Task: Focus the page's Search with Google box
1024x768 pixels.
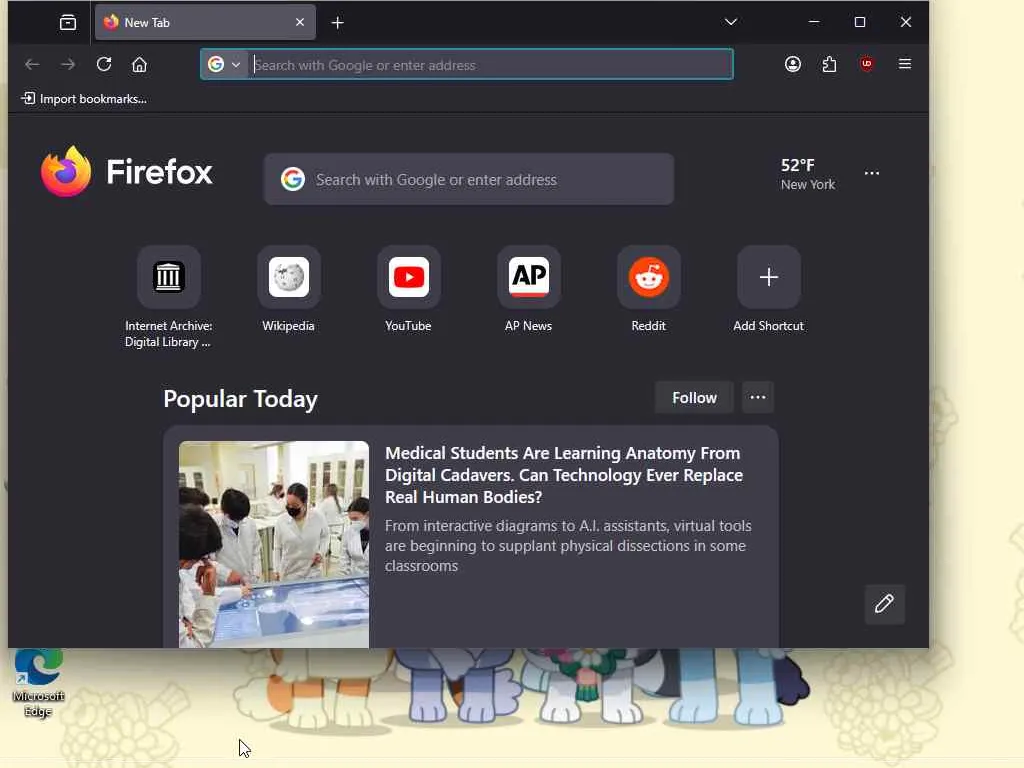Action: [x=469, y=179]
